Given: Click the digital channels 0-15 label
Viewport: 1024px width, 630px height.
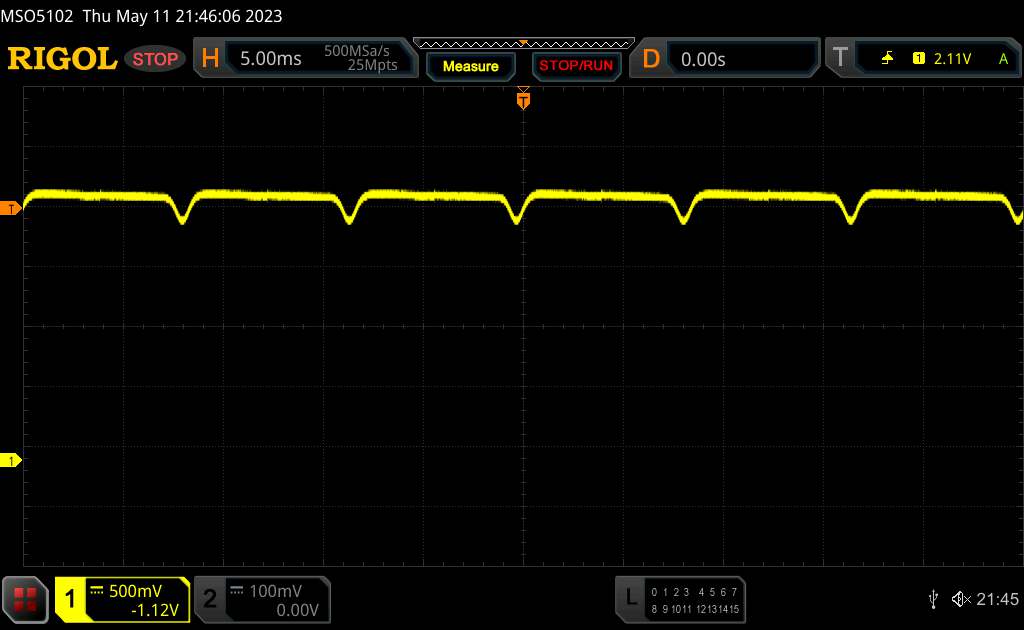Looking at the screenshot, I should pos(695,601).
